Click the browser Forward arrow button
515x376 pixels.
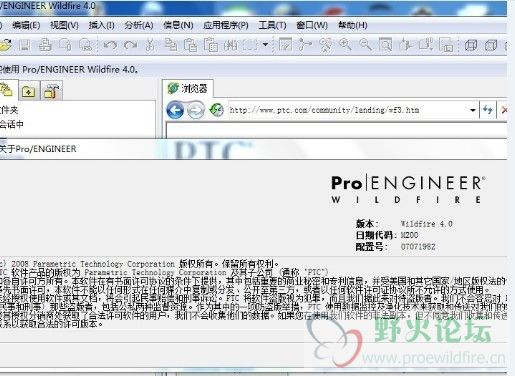click(x=196, y=110)
